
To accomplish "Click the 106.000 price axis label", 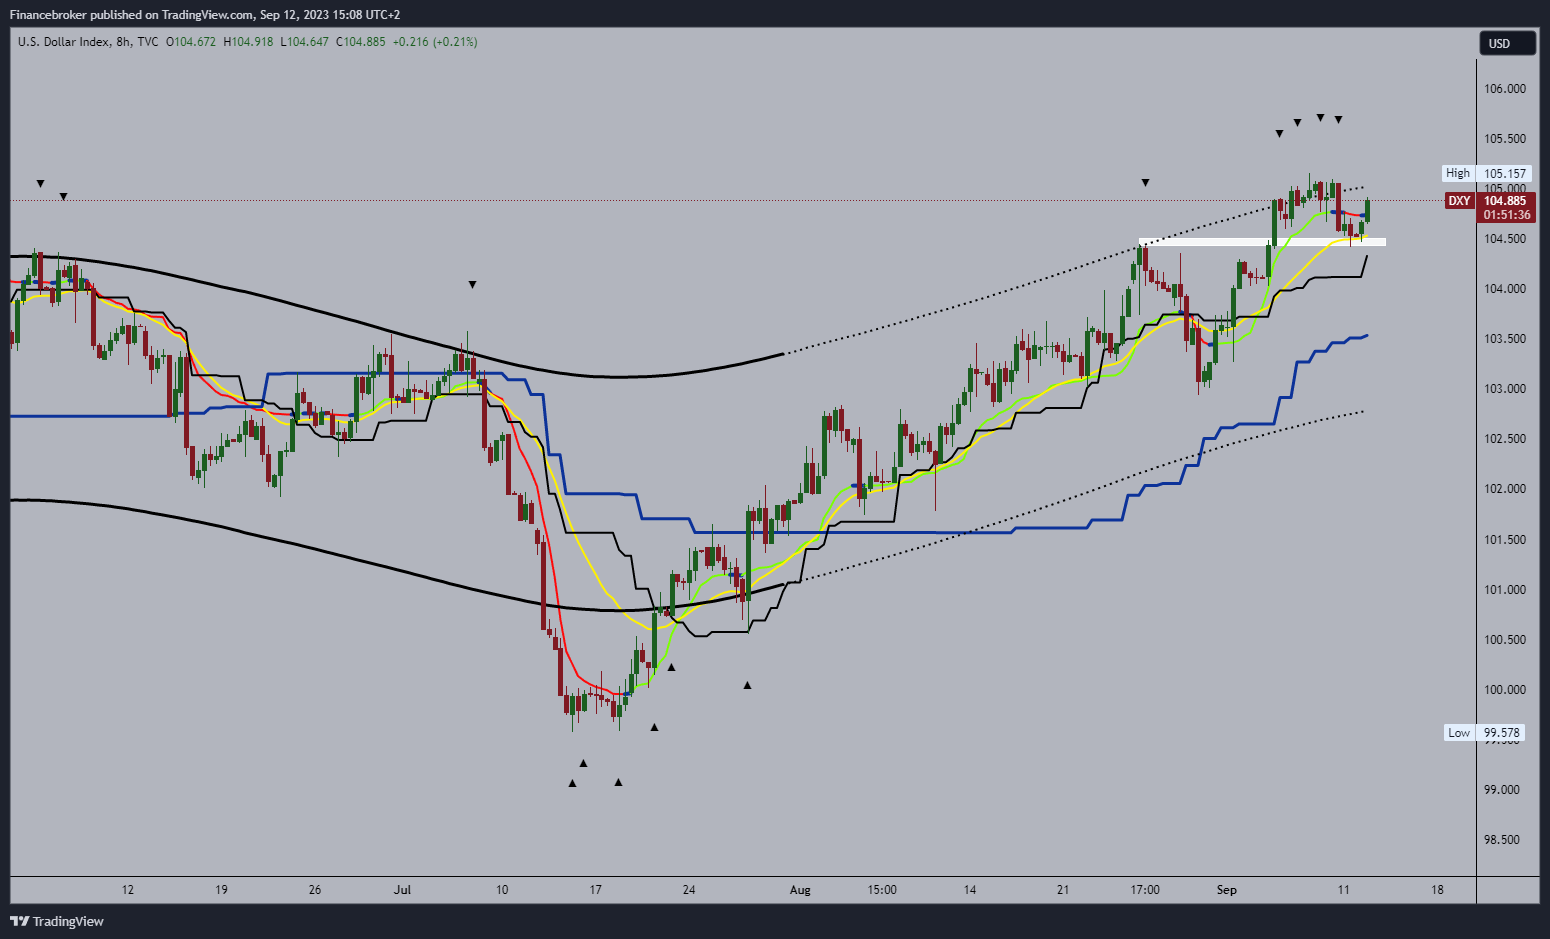I will pos(1505,89).
